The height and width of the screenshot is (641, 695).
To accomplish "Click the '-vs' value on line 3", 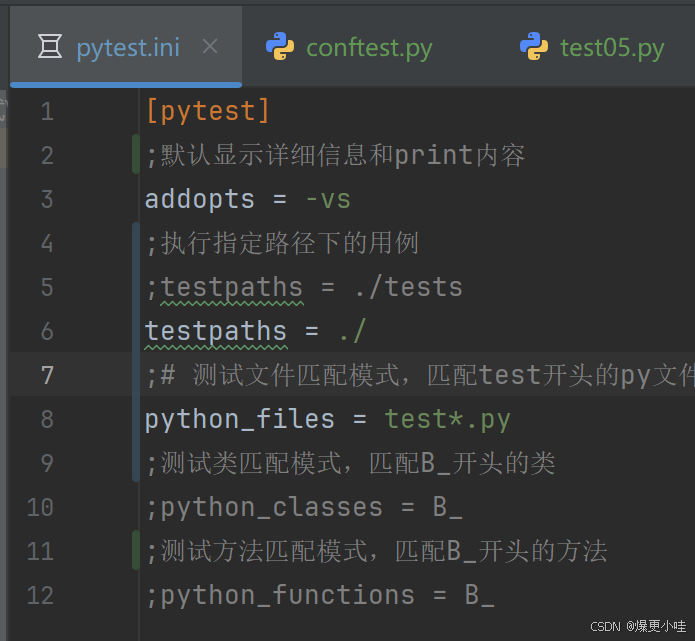I will [328, 199].
